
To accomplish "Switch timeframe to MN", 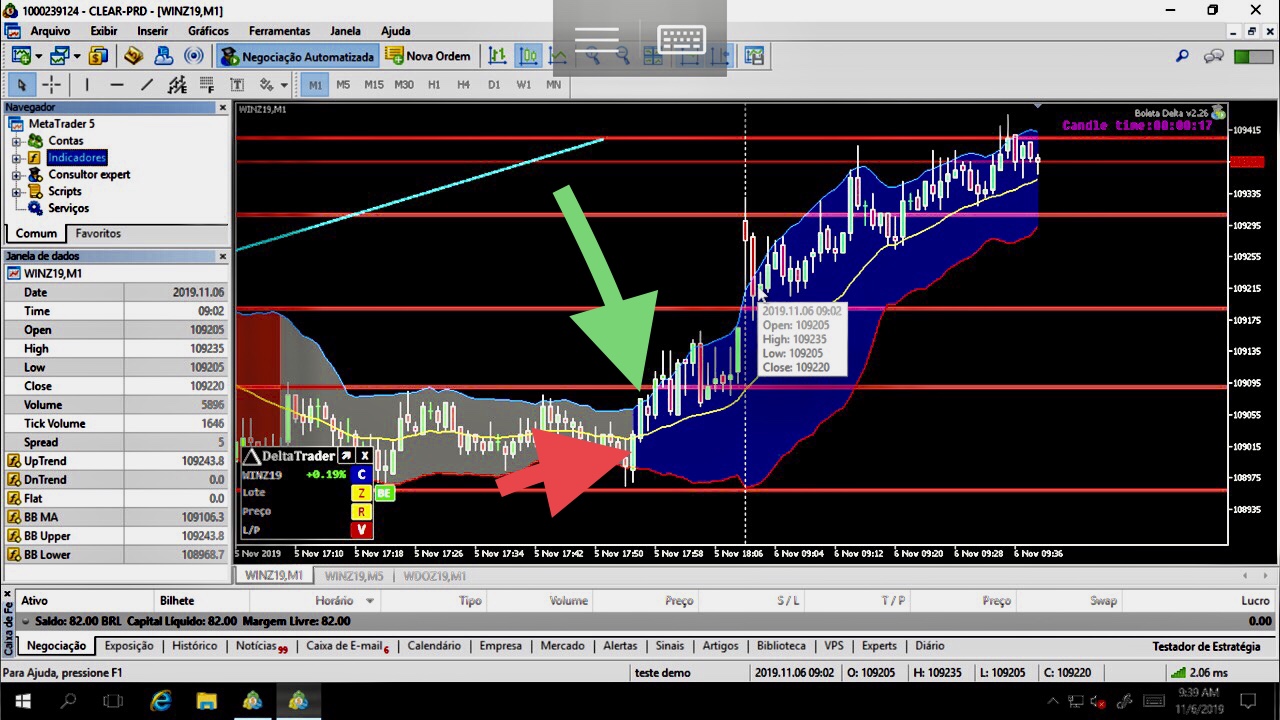I will (x=553, y=85).
